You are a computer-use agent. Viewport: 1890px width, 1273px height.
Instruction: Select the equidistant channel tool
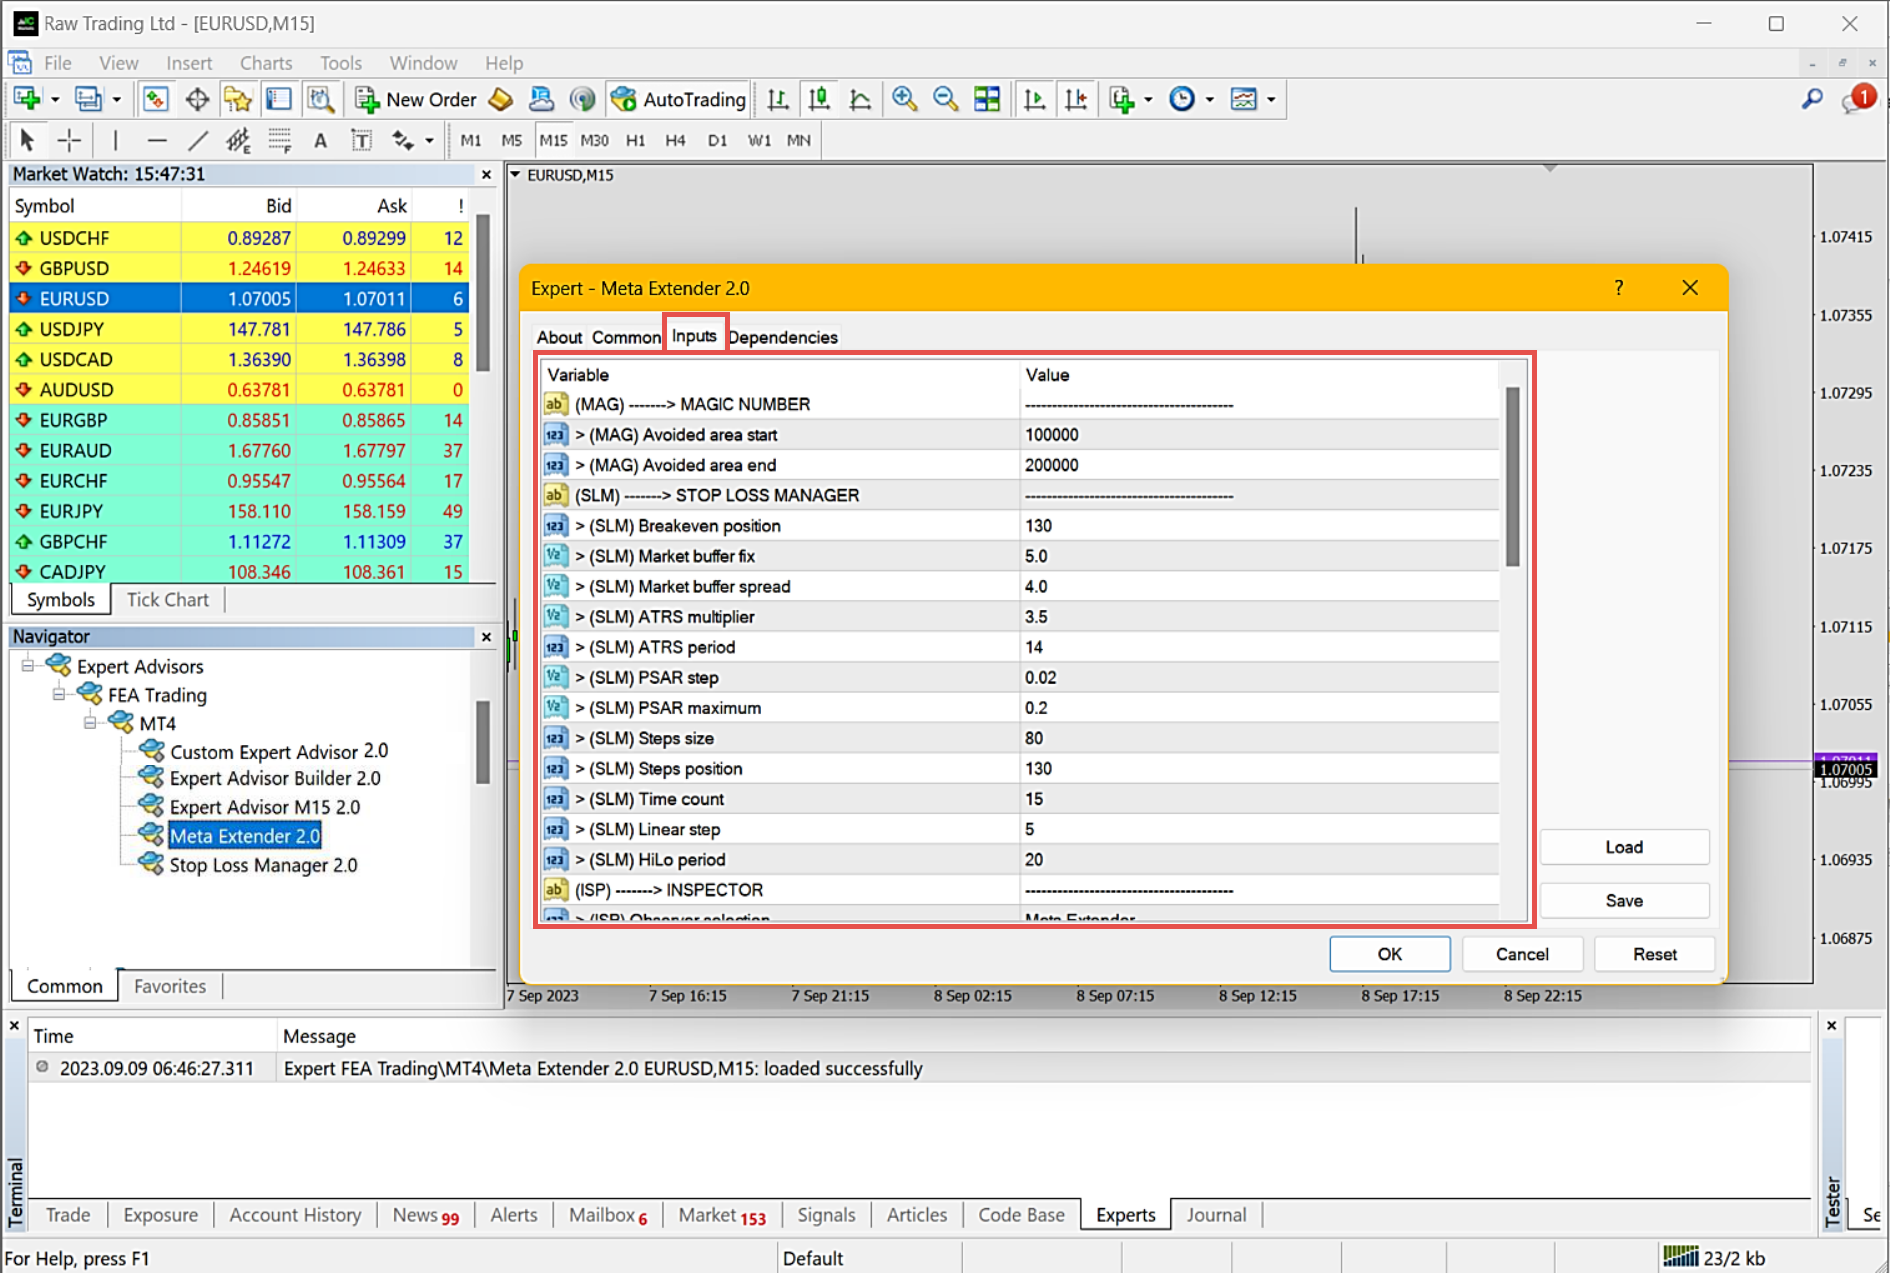238,140
